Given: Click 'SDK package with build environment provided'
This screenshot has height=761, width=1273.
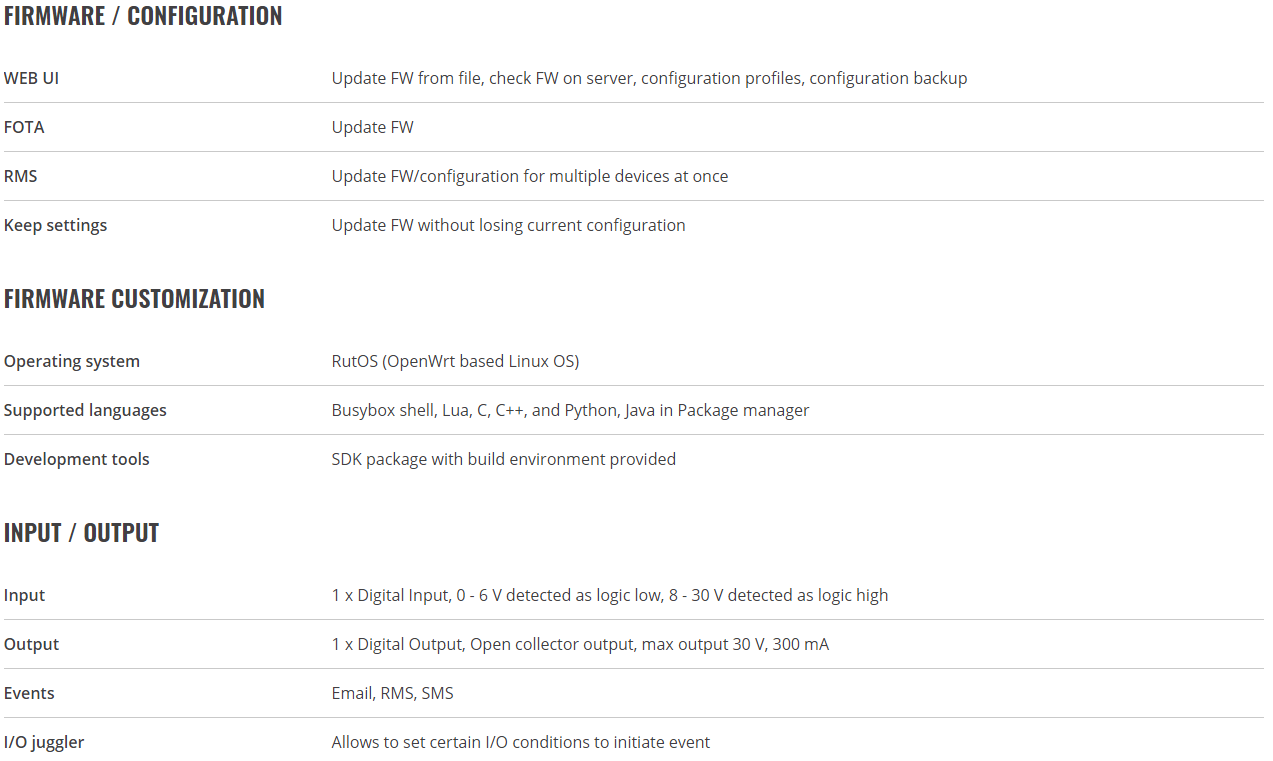Looking at the screenshot, I should point(504,459).
